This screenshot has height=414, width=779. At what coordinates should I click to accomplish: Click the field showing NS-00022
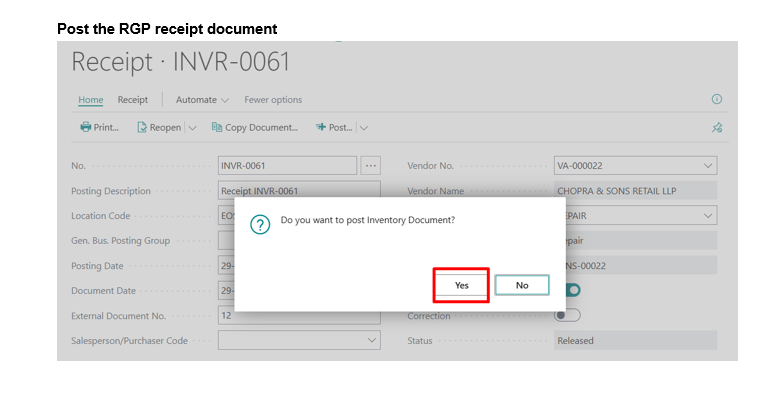[641, 266]
